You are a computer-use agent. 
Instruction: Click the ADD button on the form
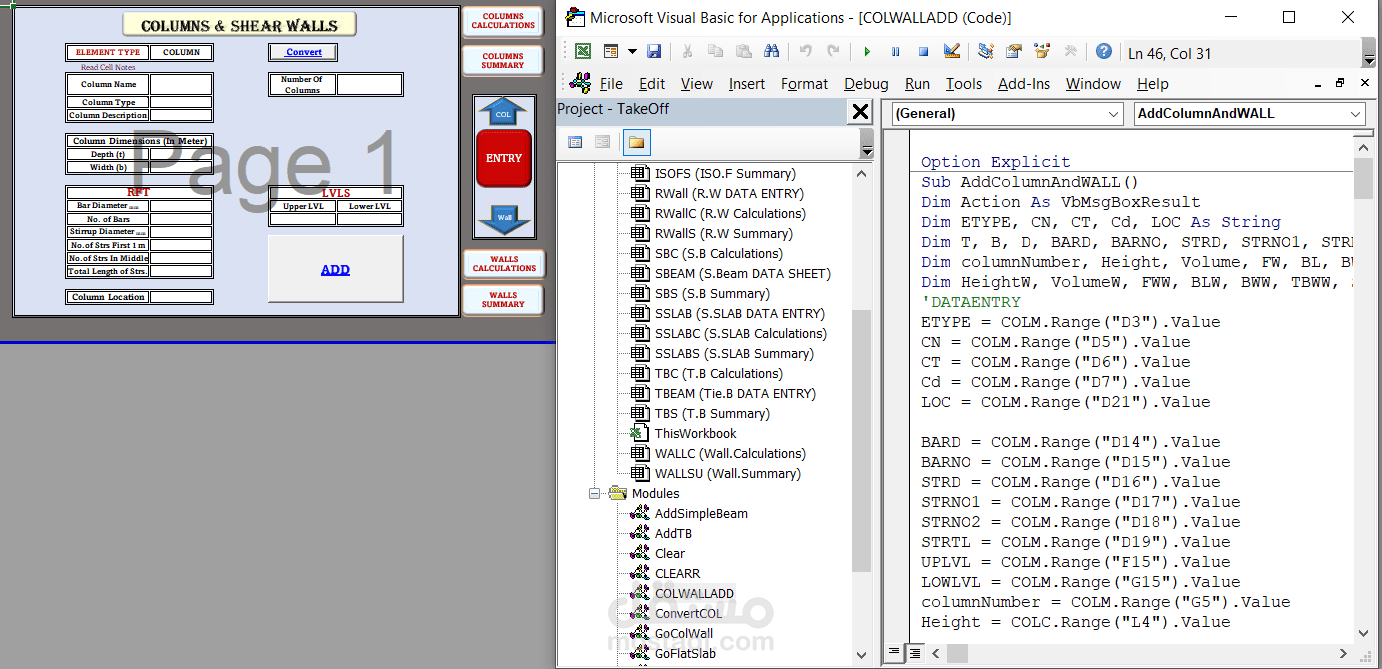click(335, 268)
